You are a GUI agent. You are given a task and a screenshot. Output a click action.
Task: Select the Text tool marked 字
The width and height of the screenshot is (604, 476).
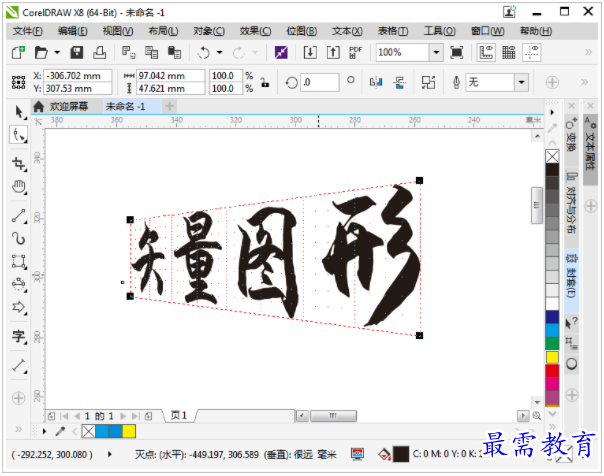pos(18,336)
